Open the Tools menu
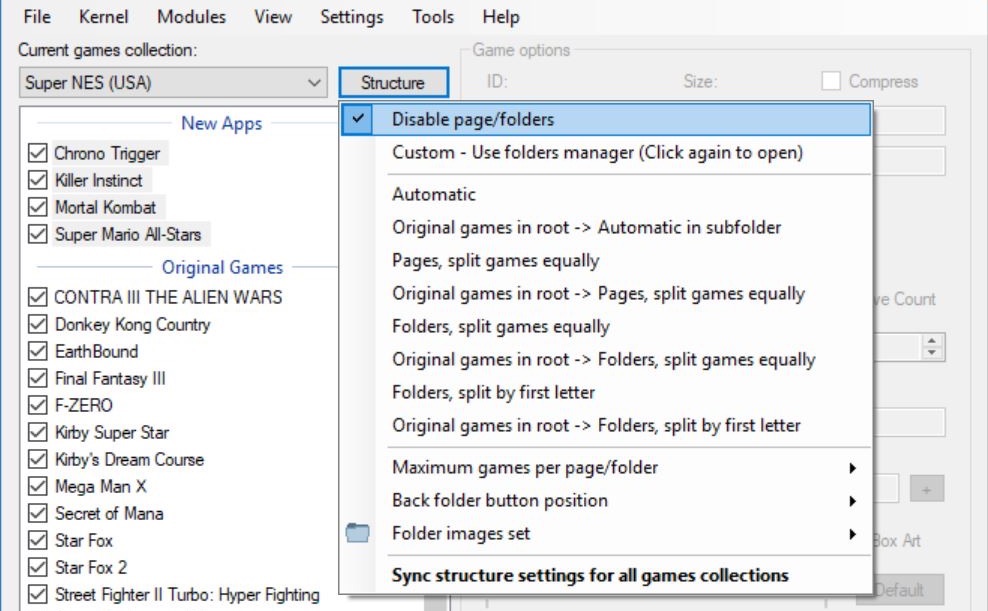988x611 pixels. [x=433, y=16]
